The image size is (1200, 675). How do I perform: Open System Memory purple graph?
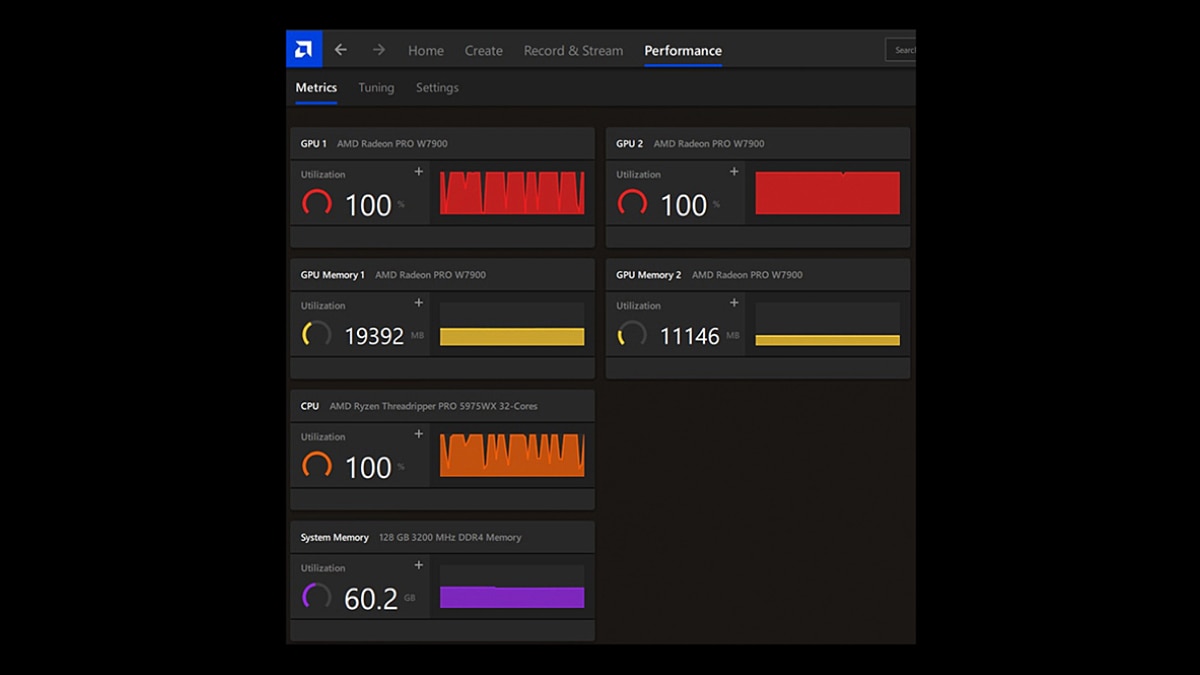[x=512, y=586]
